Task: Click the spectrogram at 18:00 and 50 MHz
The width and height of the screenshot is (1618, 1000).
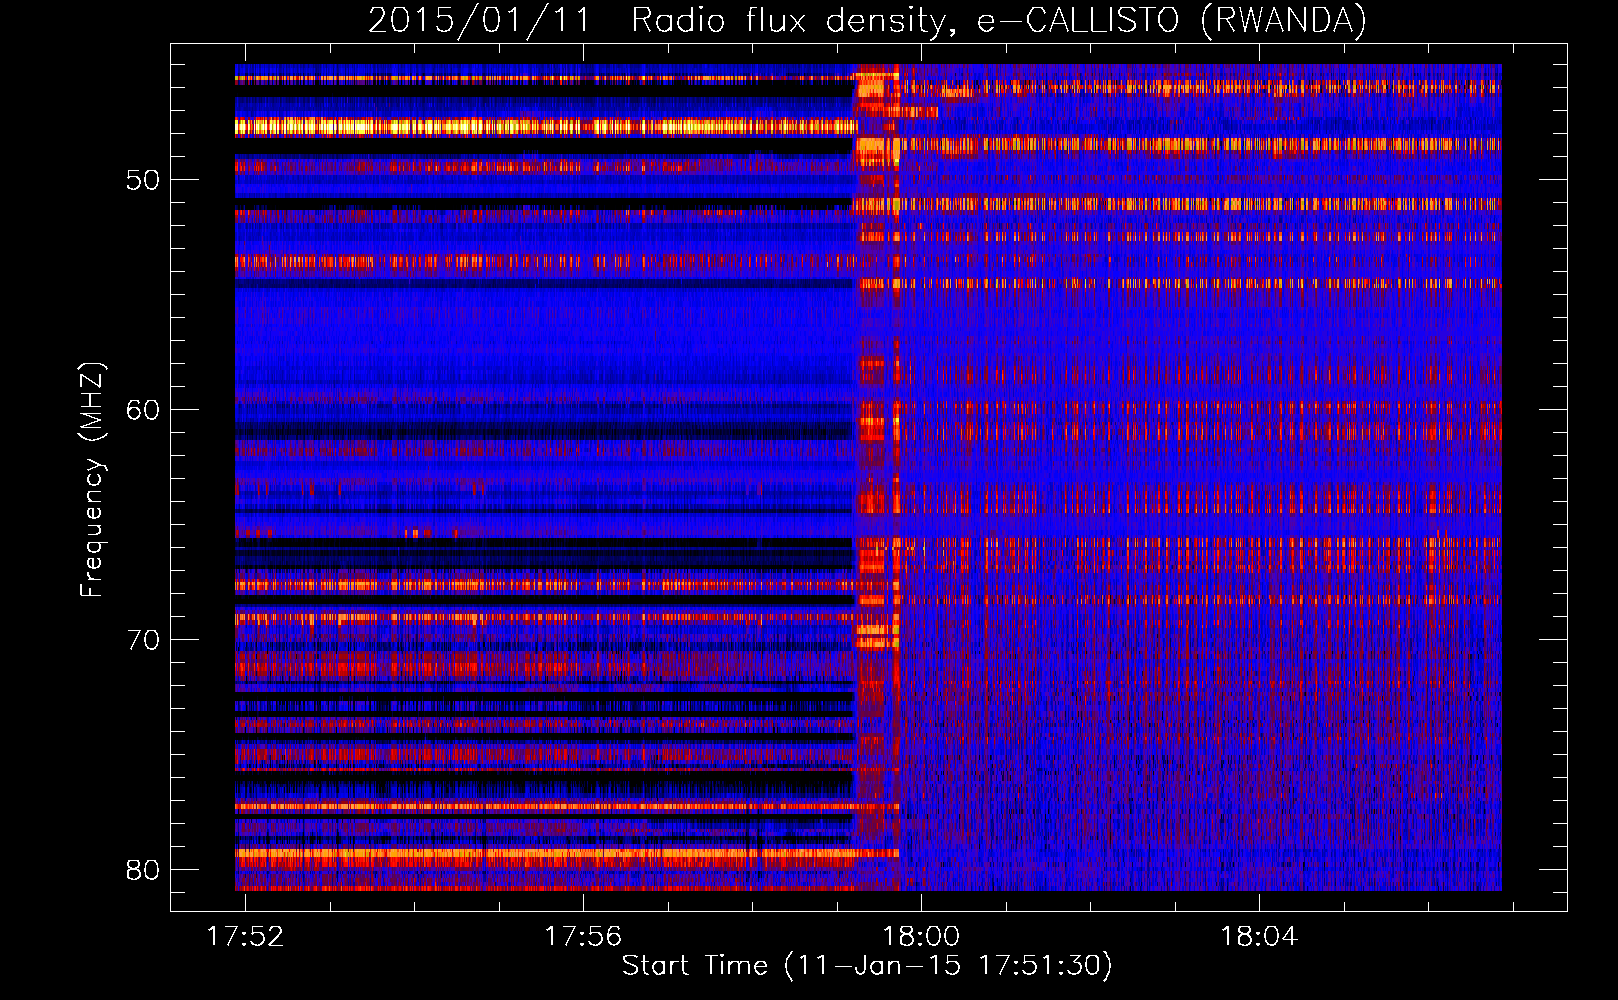Action: (920, 180)
